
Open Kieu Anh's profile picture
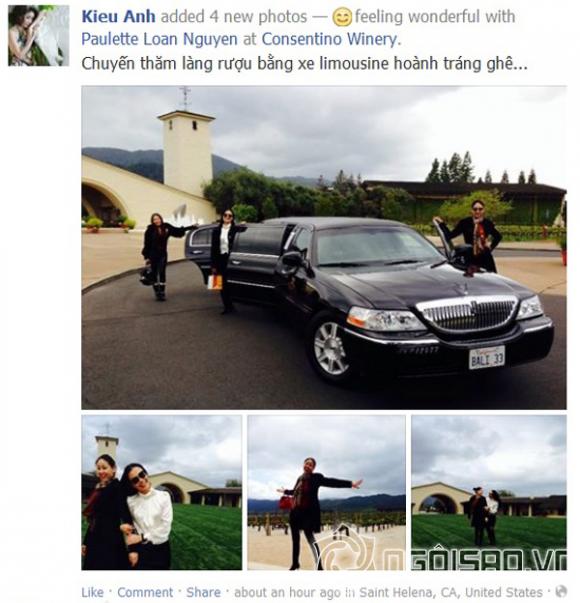38,35
